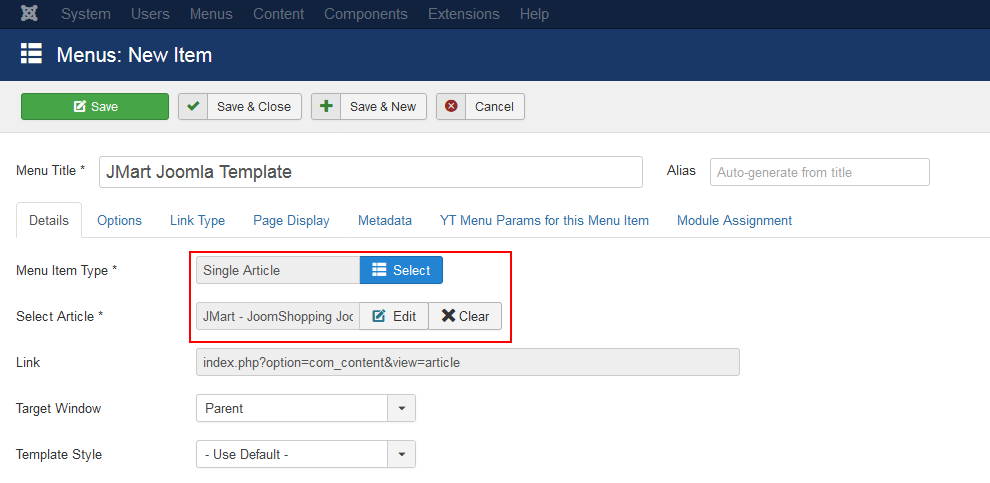The height and width of the screenshot is (483, 990).
Task: Switch to Module Assignment tab
Action: click(x=734, y=220)
